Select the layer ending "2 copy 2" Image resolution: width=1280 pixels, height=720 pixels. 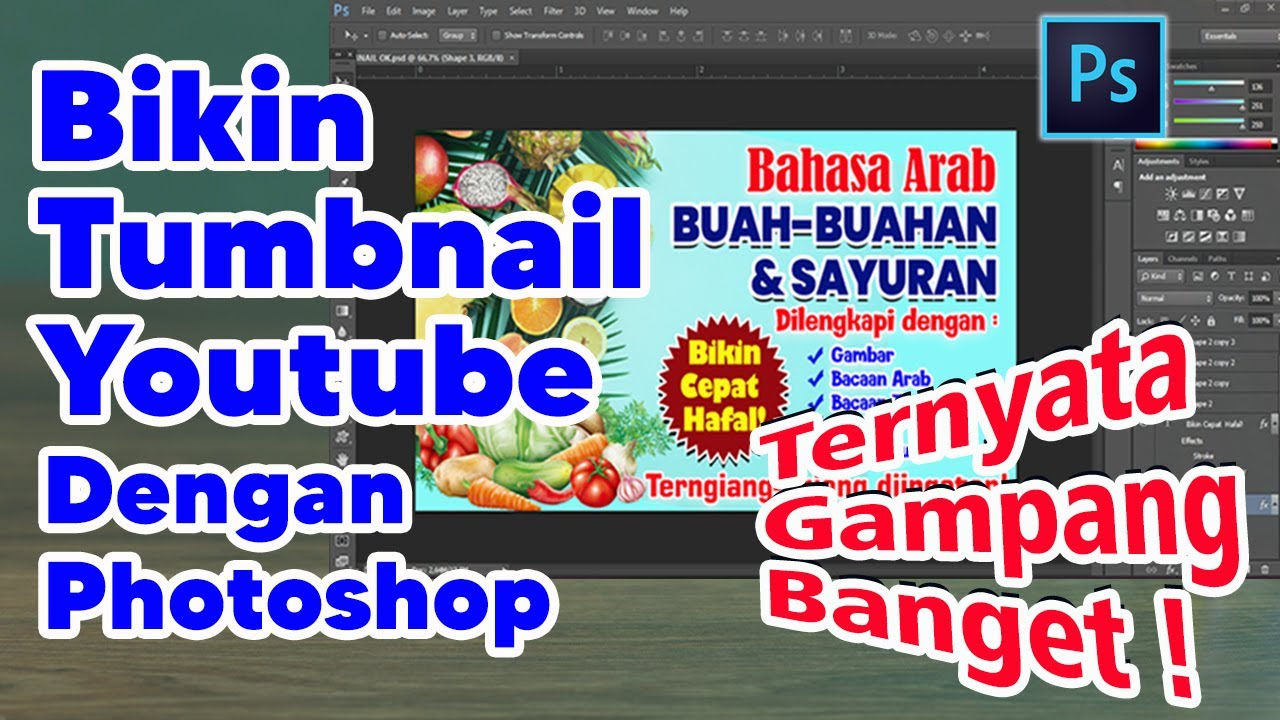click(x=1215, y=363)
